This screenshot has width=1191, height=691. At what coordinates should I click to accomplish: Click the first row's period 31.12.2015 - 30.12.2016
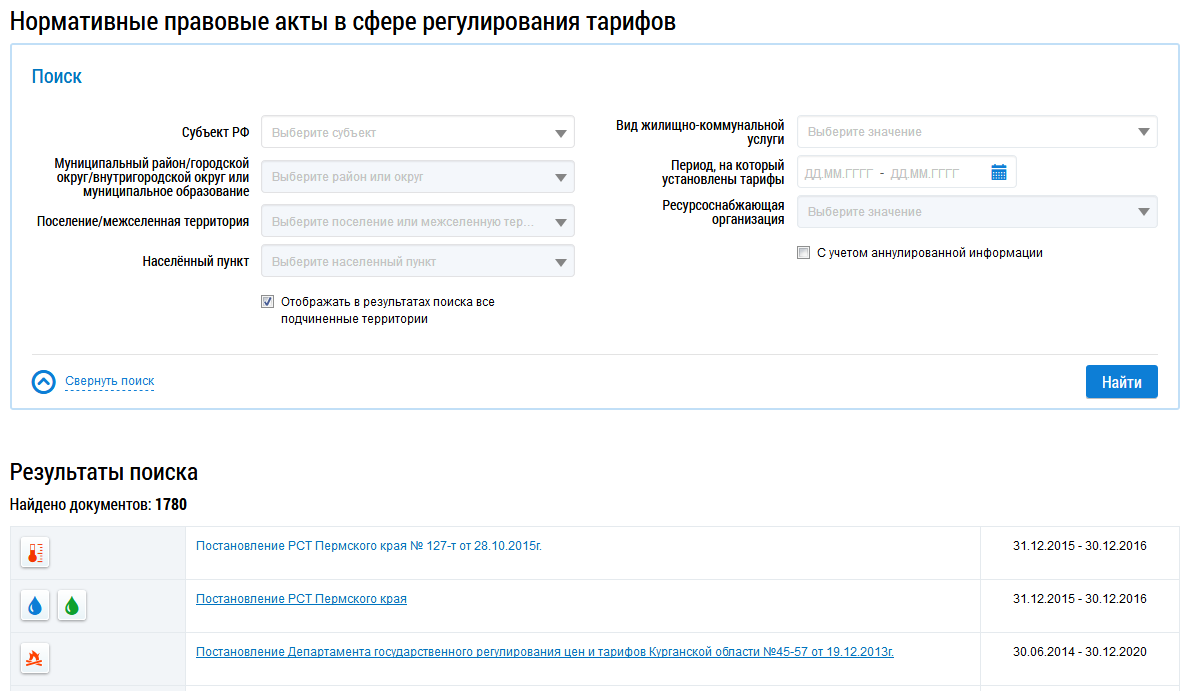point(1080,546)
